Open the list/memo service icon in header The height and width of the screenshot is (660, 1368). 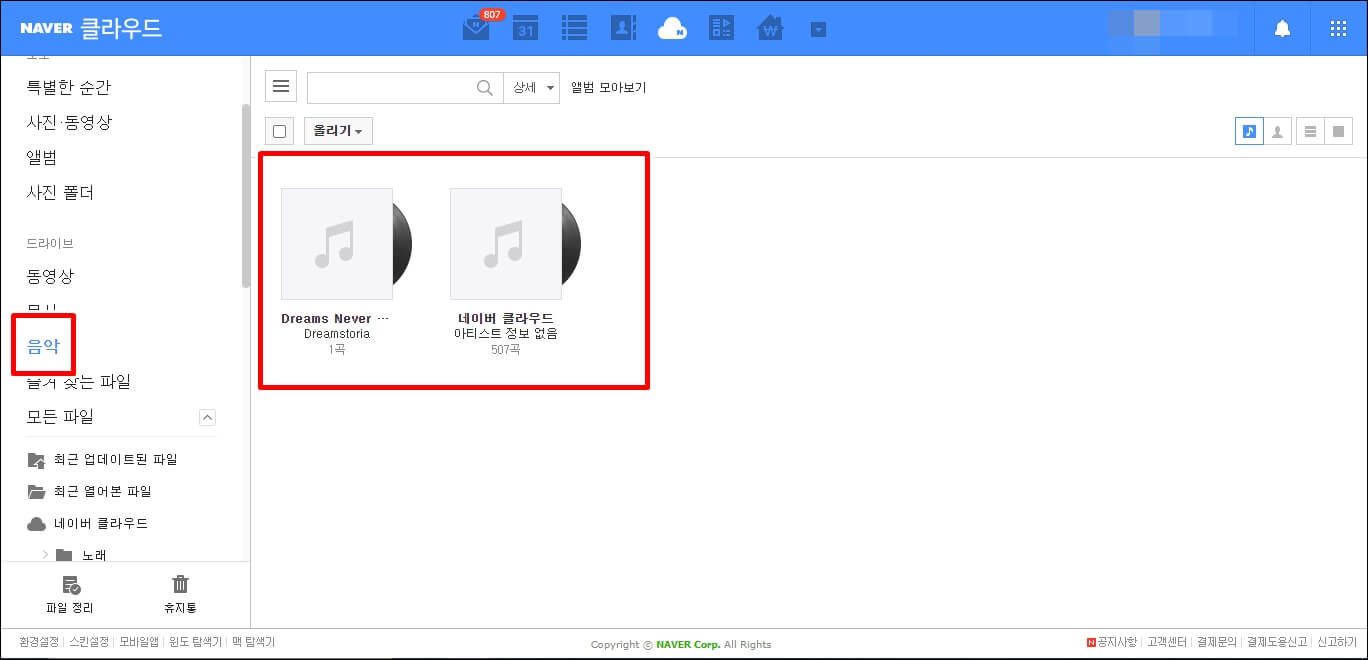click(x=574, y=28)
